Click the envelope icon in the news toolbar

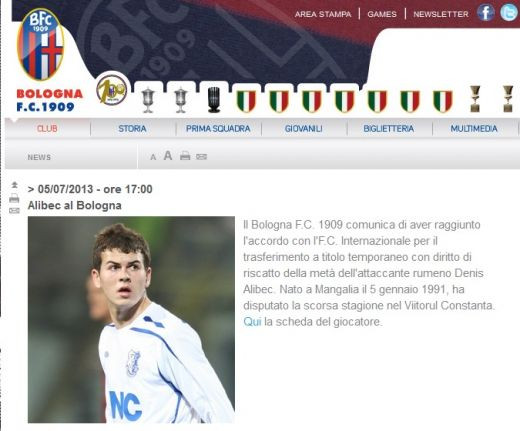(x=201, y=156)
